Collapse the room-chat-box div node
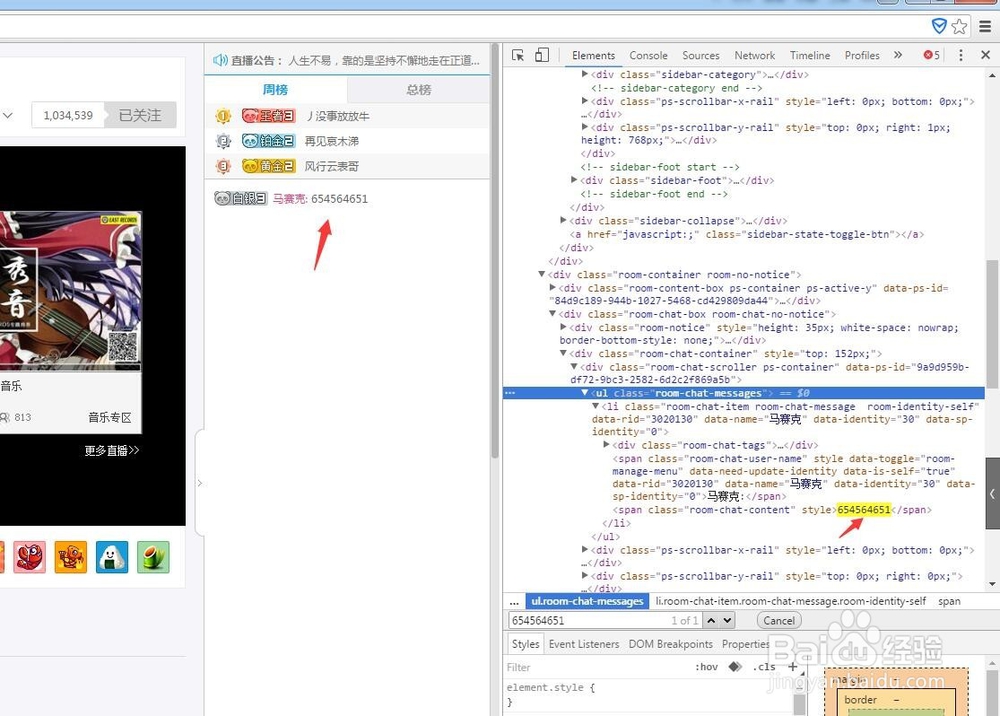This screenshot has width=1000, height=716. pyautogui.click(x=552, y=314)
